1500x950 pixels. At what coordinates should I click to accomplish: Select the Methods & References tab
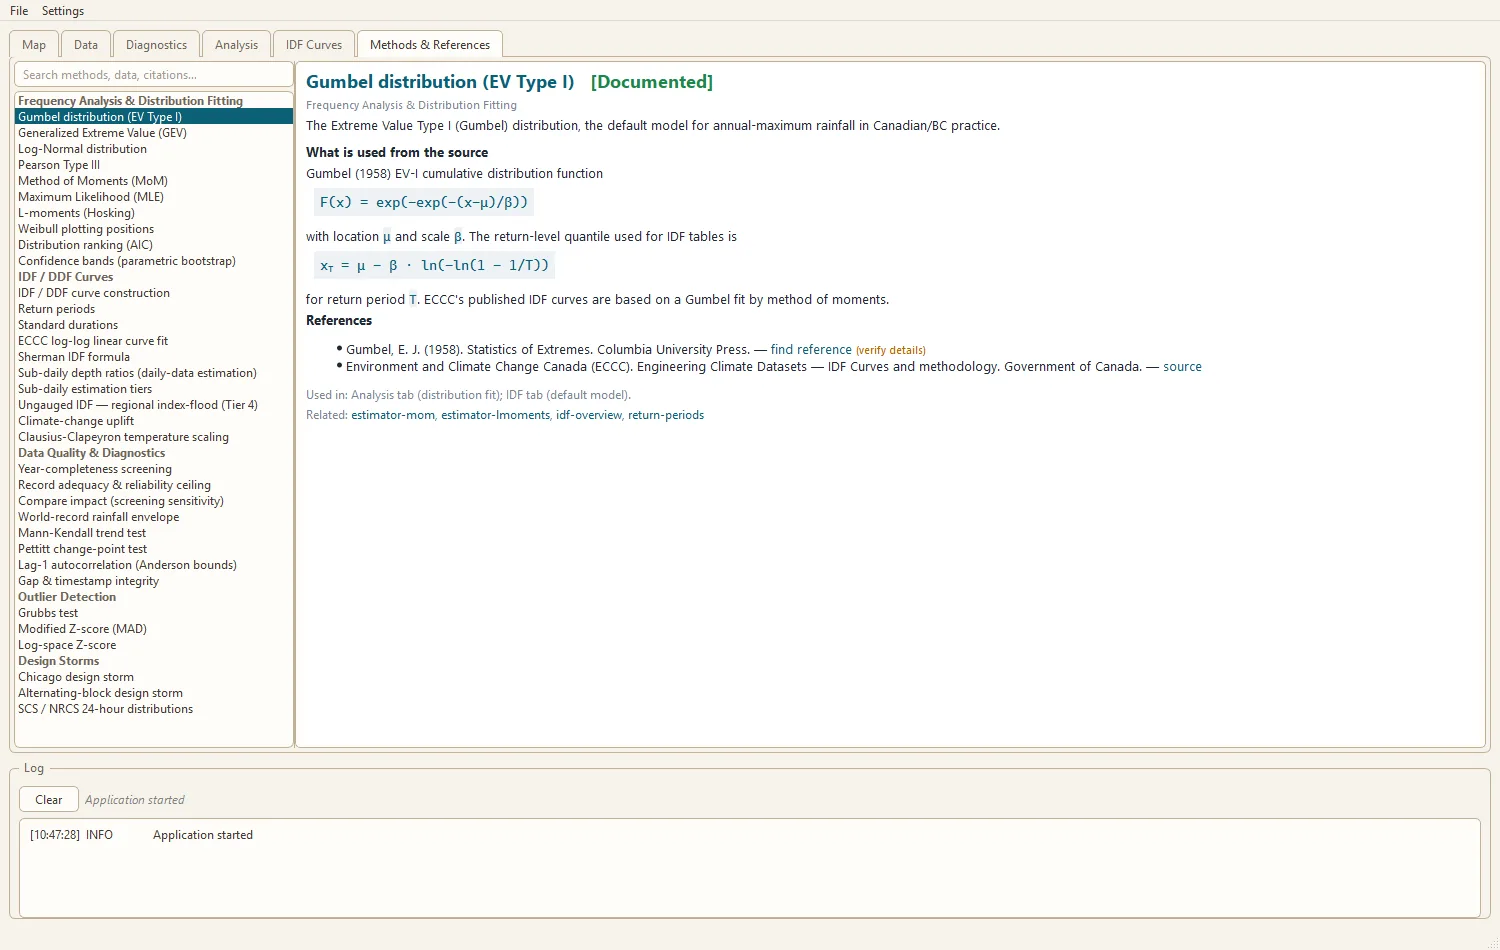(x=430, y=45)
